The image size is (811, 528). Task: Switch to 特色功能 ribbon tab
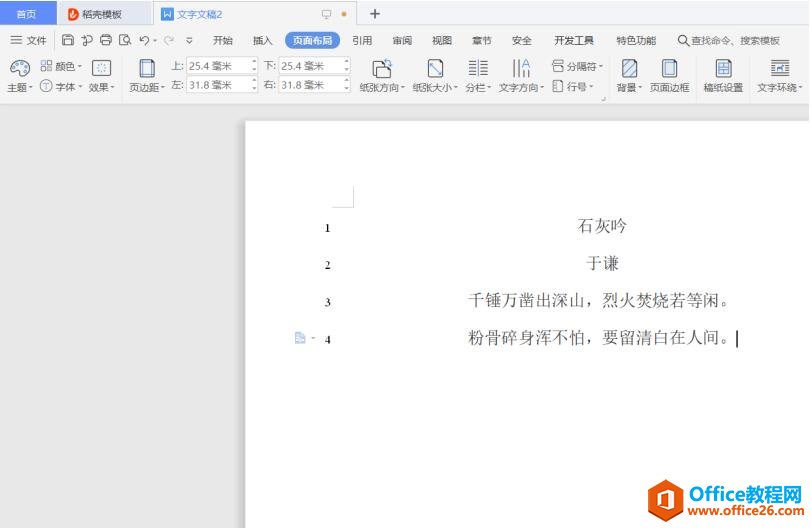coord(636,40)
